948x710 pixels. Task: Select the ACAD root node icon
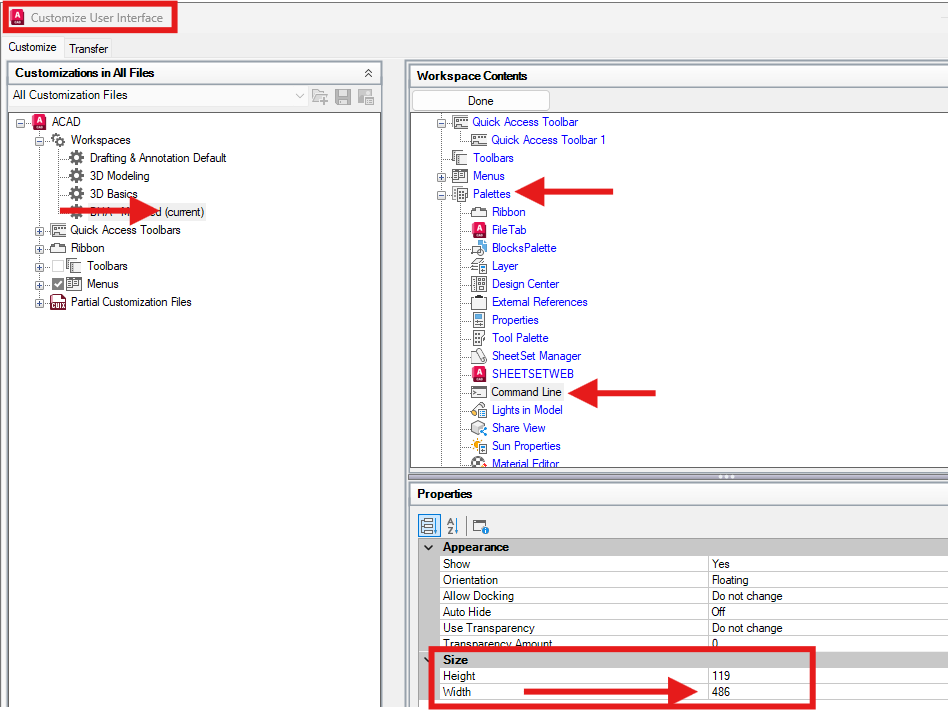click(x=39, y=122)
